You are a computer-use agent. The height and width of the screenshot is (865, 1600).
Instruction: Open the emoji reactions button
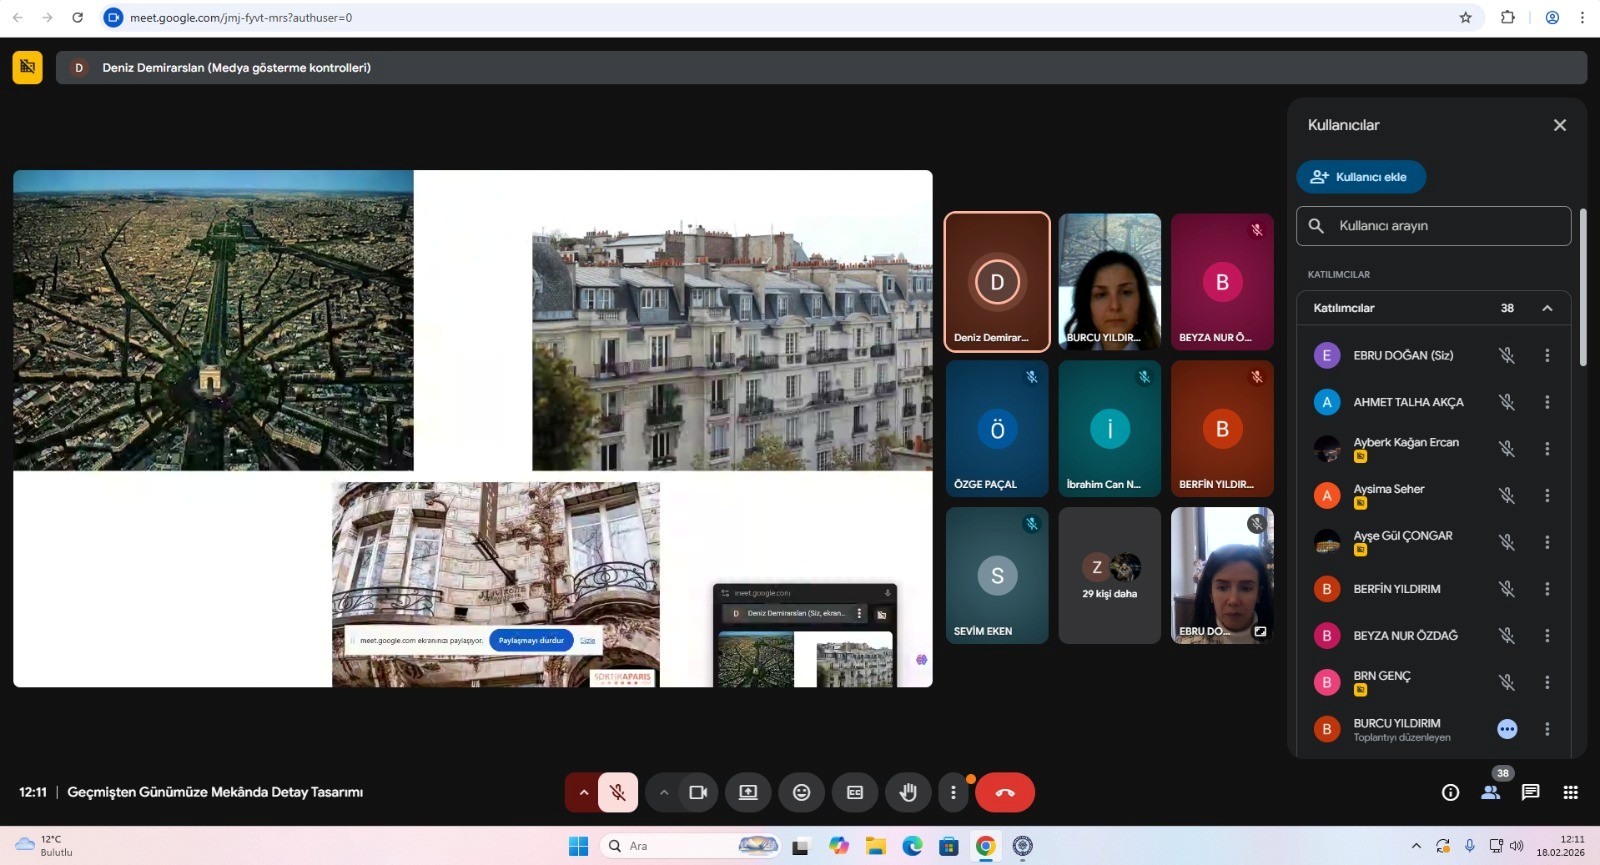[801, 792]
